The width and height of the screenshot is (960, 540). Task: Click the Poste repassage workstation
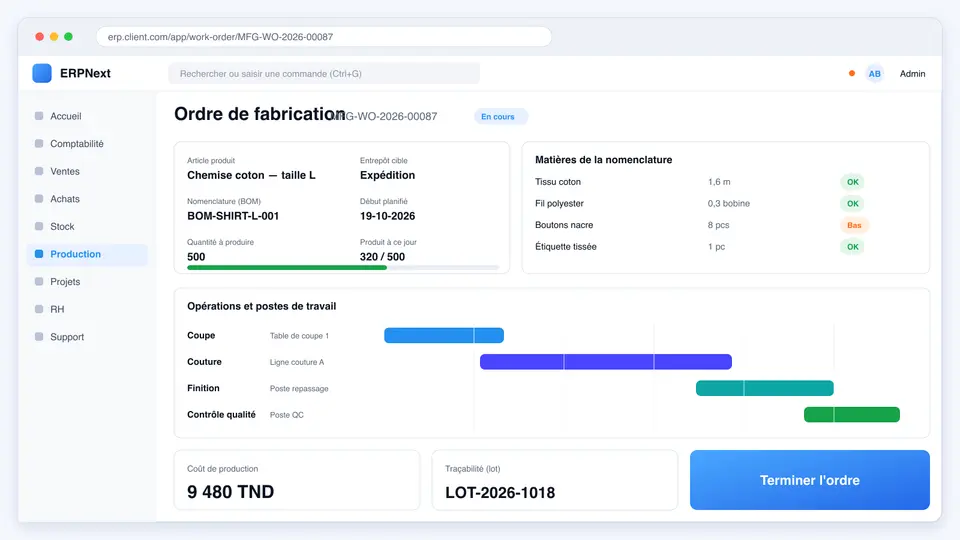click(299, 389)
